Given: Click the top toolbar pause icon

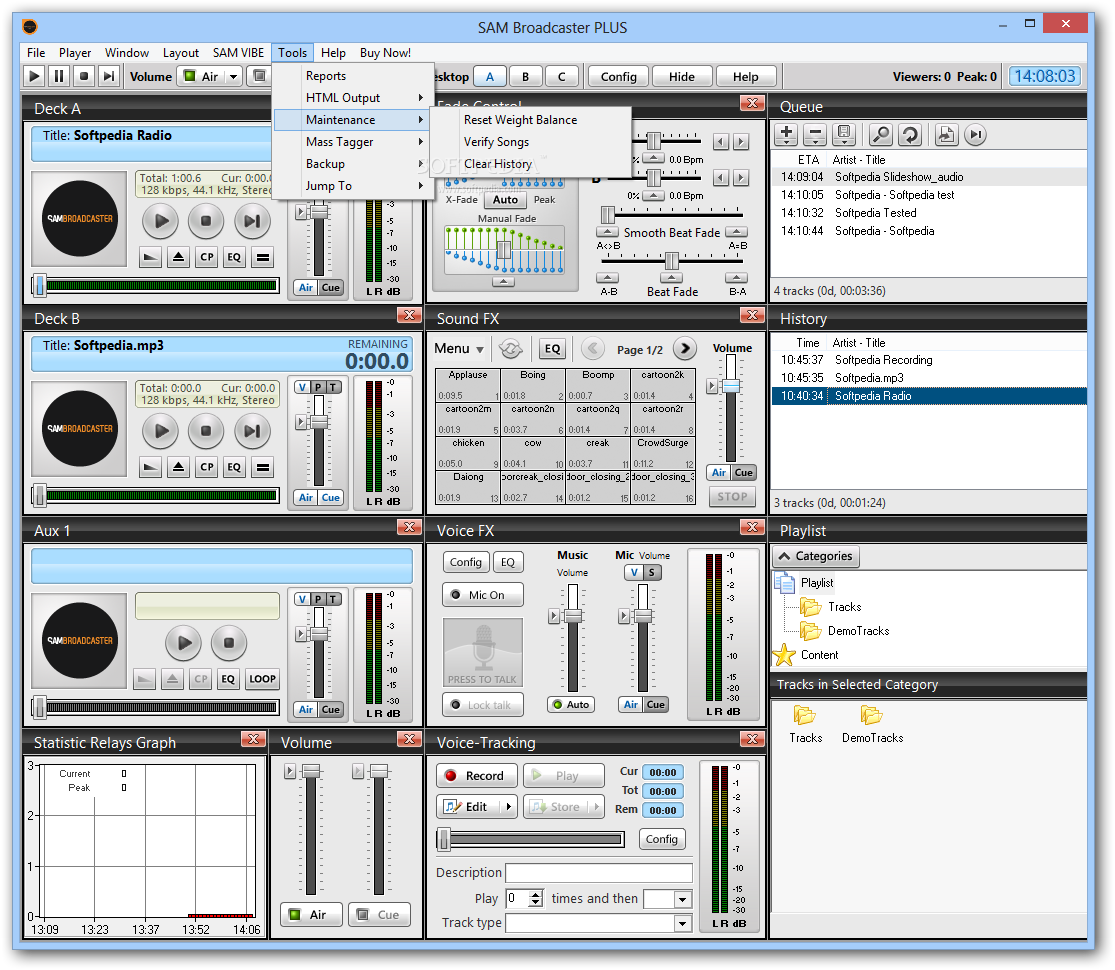Looking at the screenshot, I should point(59,75).
